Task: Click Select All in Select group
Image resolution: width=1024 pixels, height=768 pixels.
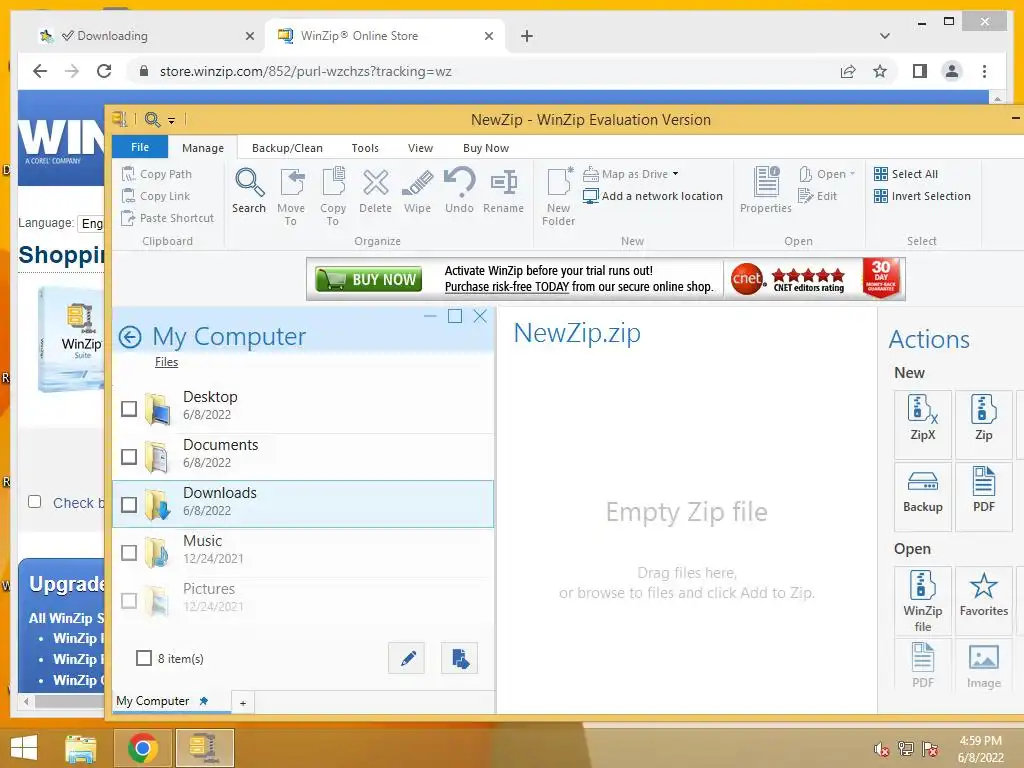Action: (x=906, y=174)
